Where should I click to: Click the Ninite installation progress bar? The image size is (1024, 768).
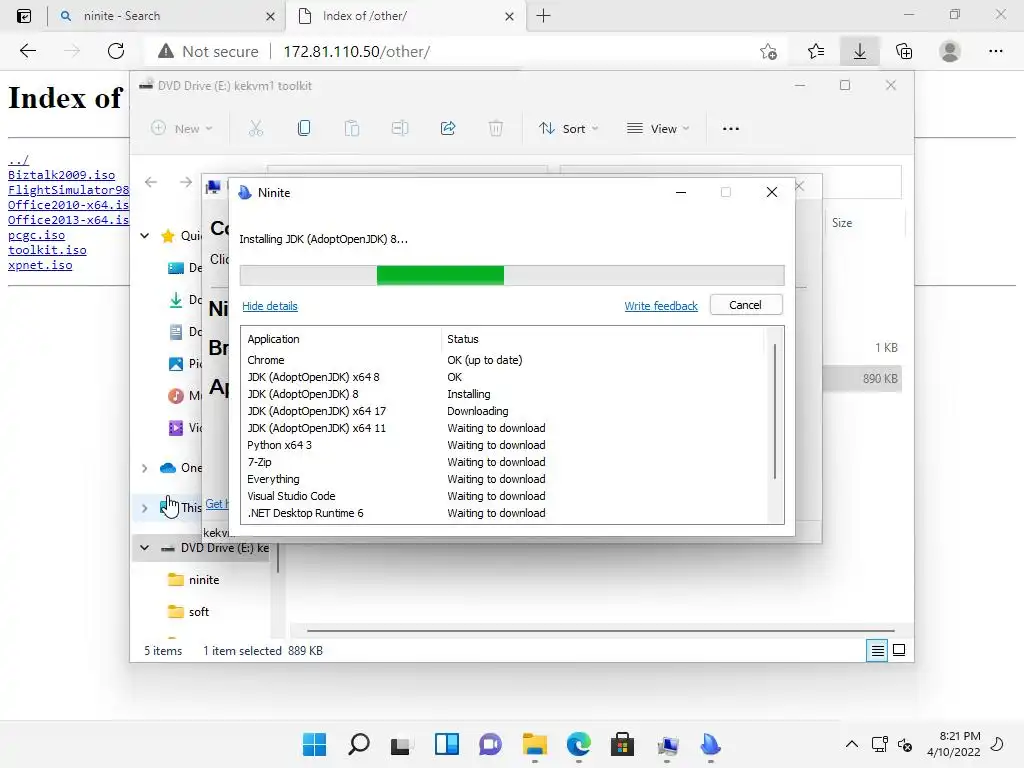(x=512, y=275)
